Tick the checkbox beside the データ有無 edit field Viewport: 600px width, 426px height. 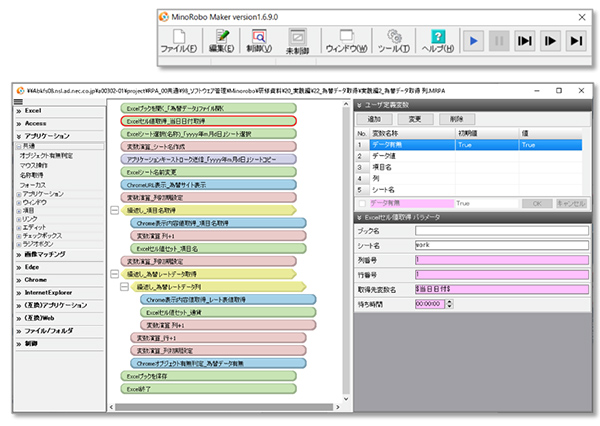click(x=362, y=201)
